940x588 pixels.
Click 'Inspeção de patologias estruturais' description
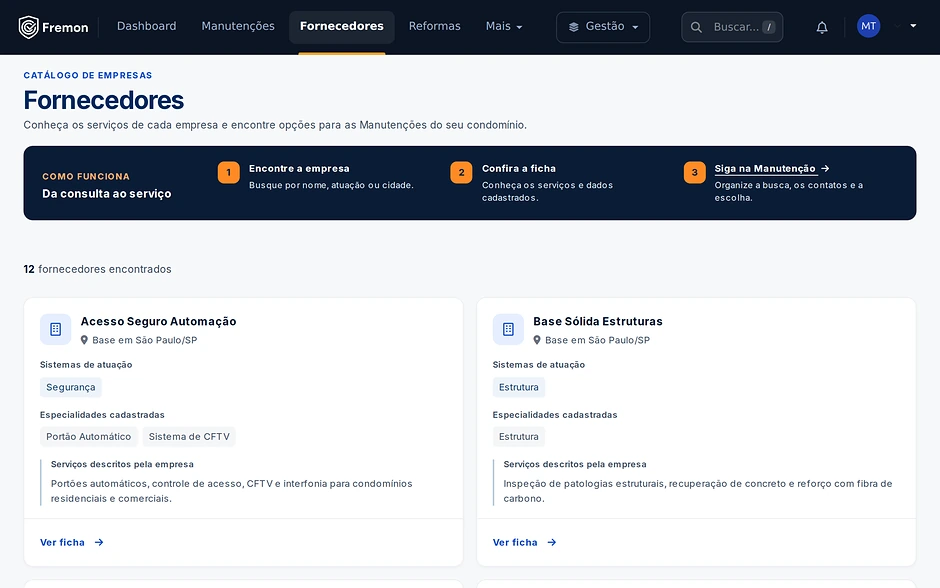(x=698, y=491)
